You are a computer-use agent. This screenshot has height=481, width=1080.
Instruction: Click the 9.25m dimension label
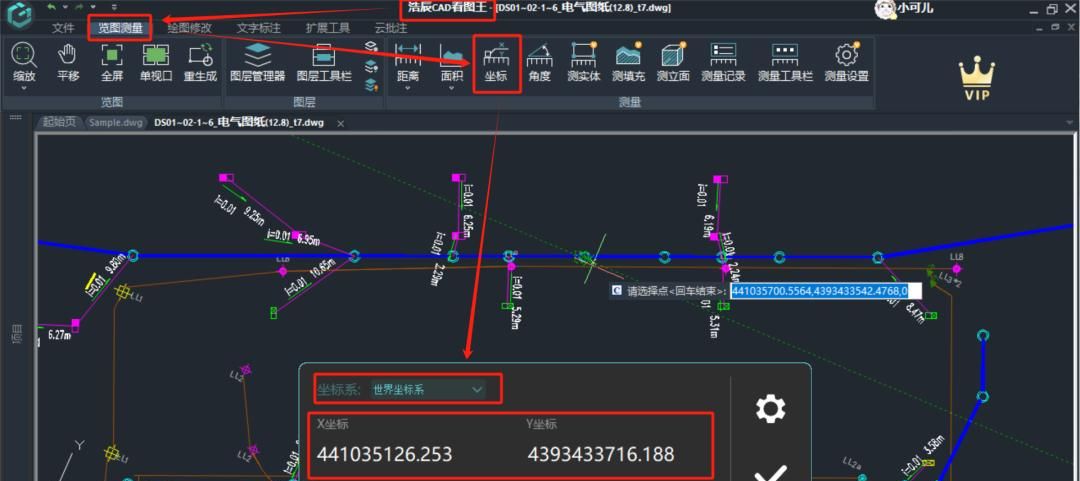click(x=253, y=217)
